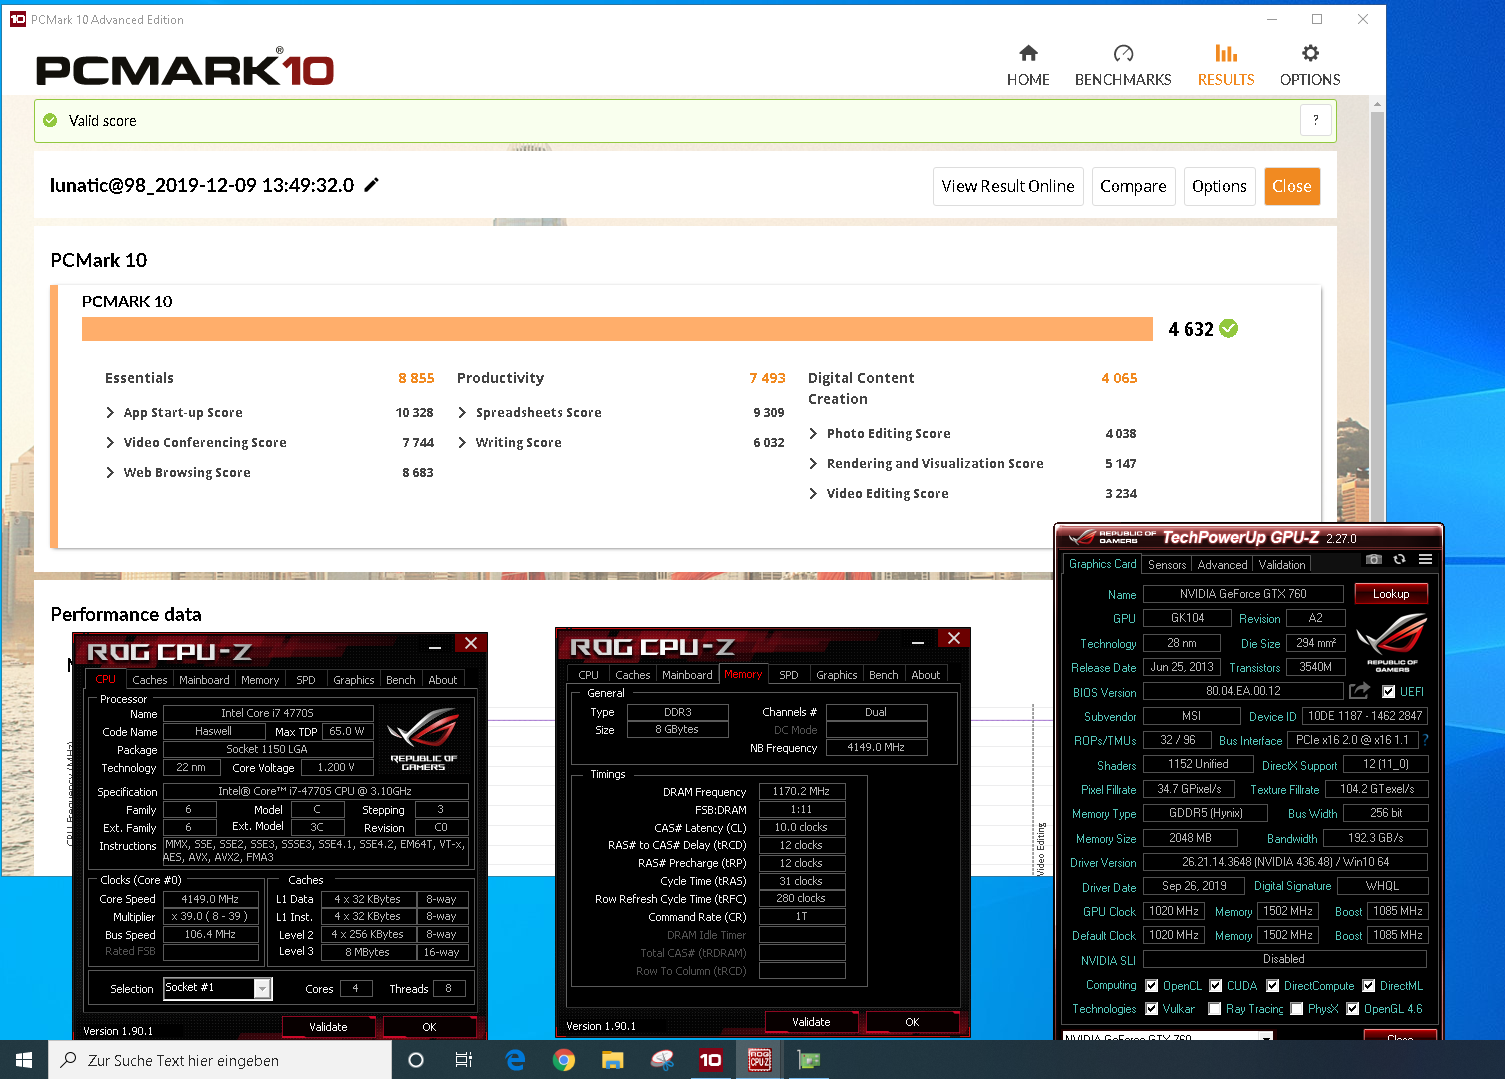Click the Bus Interface question mark in GPU-Z

[1425, 740]
